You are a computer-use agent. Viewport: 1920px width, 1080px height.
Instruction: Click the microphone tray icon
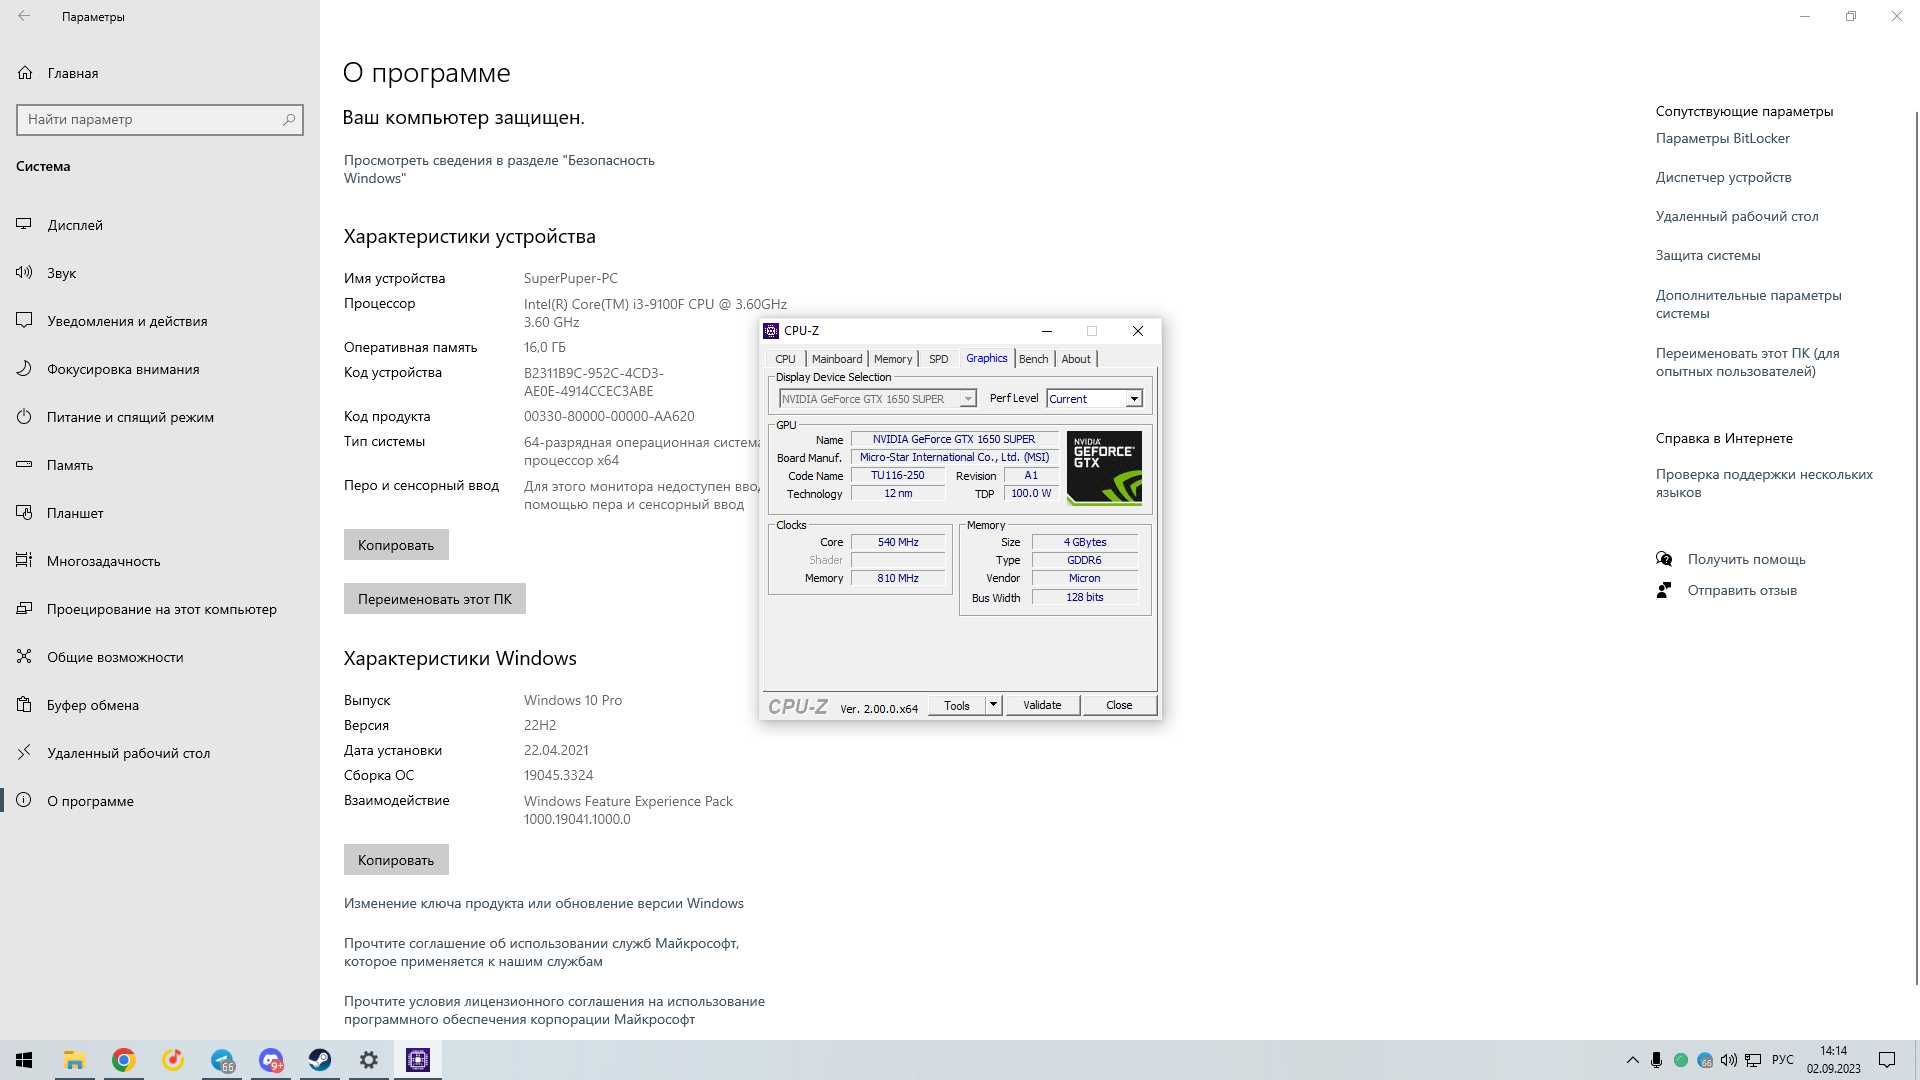click(x=1656, y=1060)
